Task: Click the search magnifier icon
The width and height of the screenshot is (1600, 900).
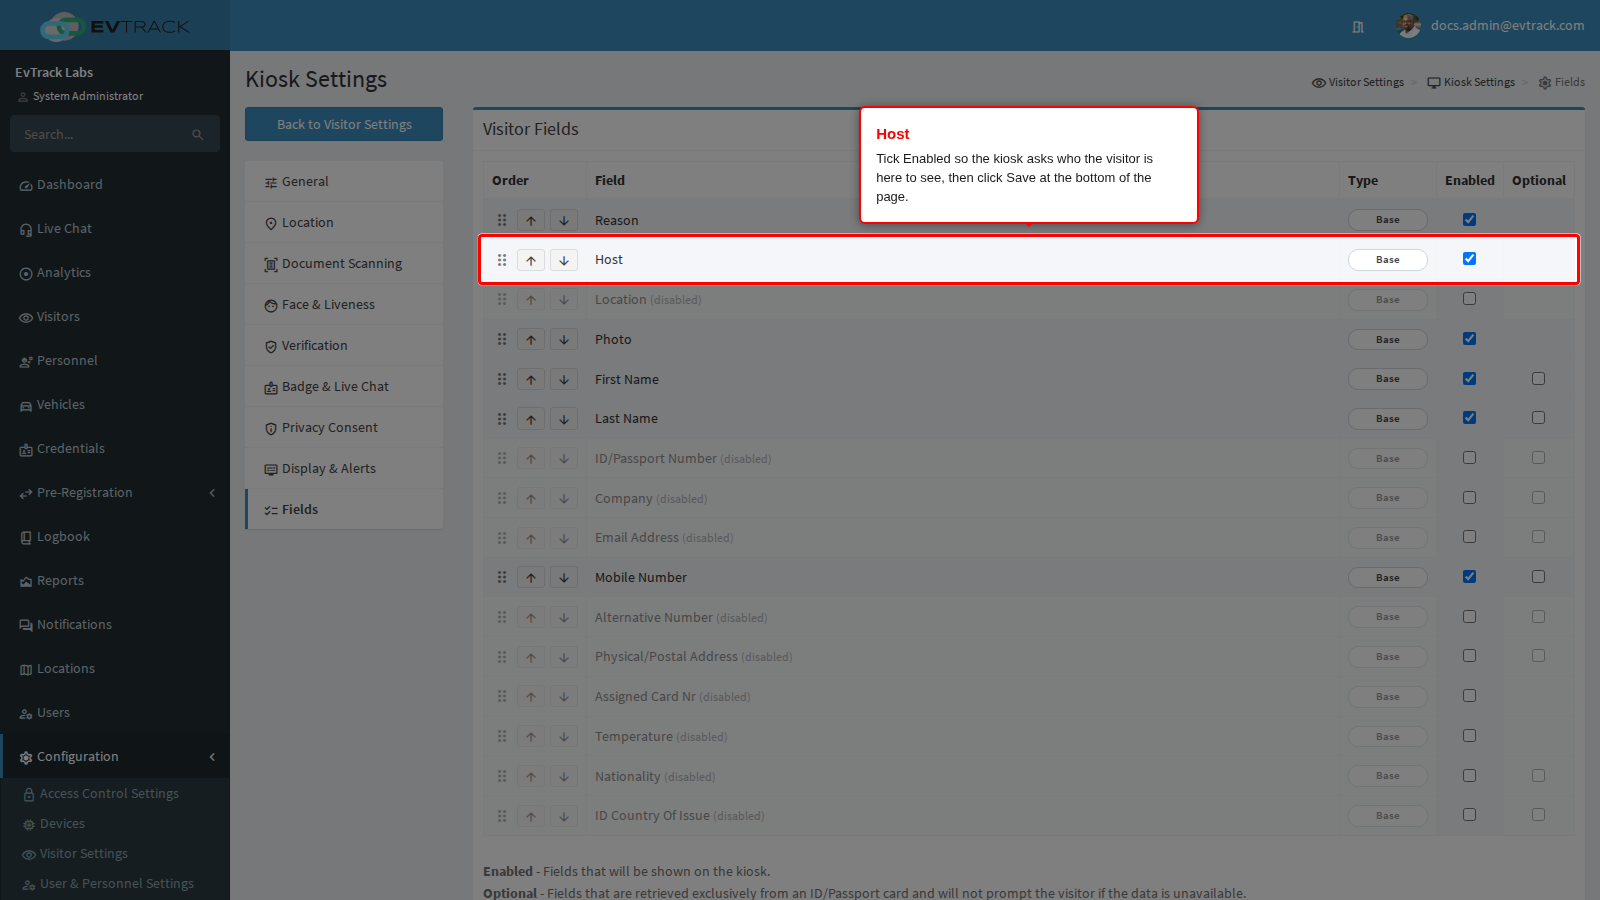Action: tap(198, 135)
